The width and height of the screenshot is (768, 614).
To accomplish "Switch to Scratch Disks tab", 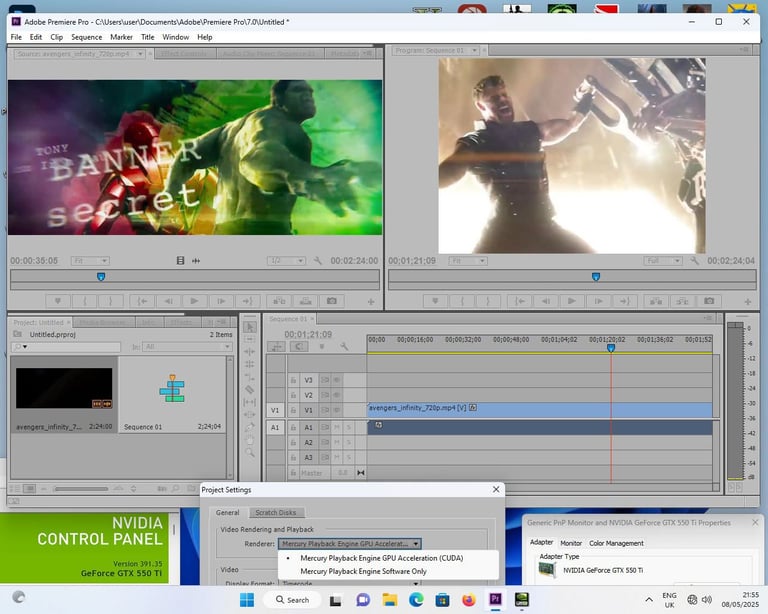I will tap(276, 513).
